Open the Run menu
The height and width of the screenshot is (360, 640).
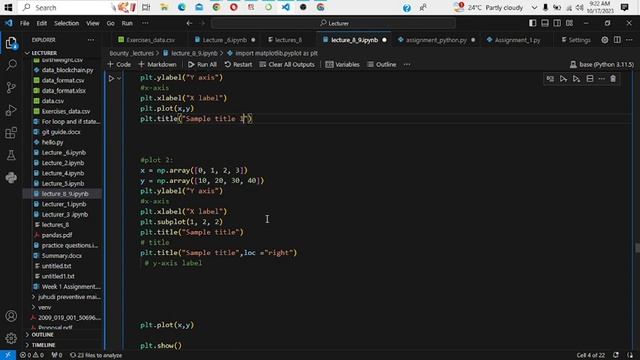coord(127,23)
